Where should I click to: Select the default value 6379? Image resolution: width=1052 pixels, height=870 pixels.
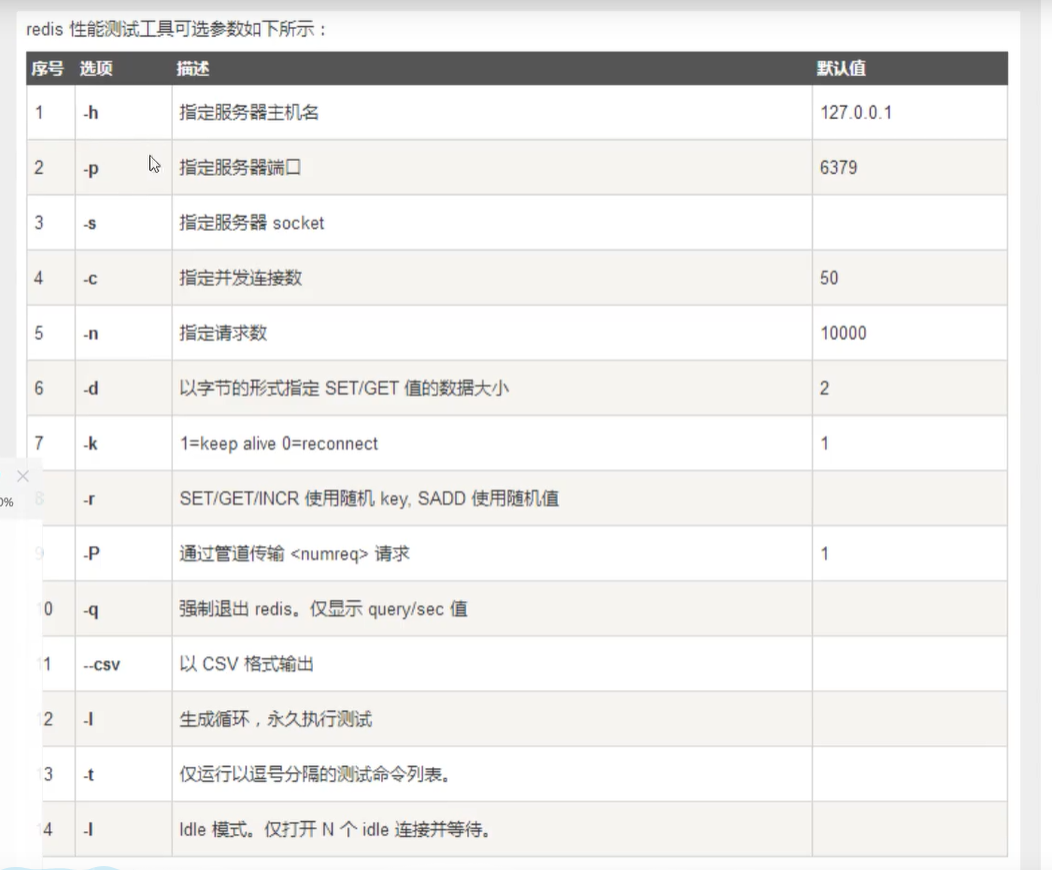pyautogui.click(x=839, y=167)
